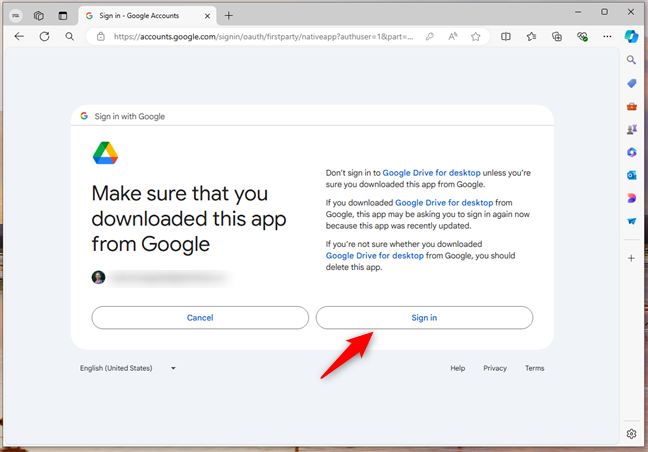Viewport: 648px width, 452px height.
Task: Open sidebar settings gear icon
Action: pyautogui.click(x=631, y=434)
